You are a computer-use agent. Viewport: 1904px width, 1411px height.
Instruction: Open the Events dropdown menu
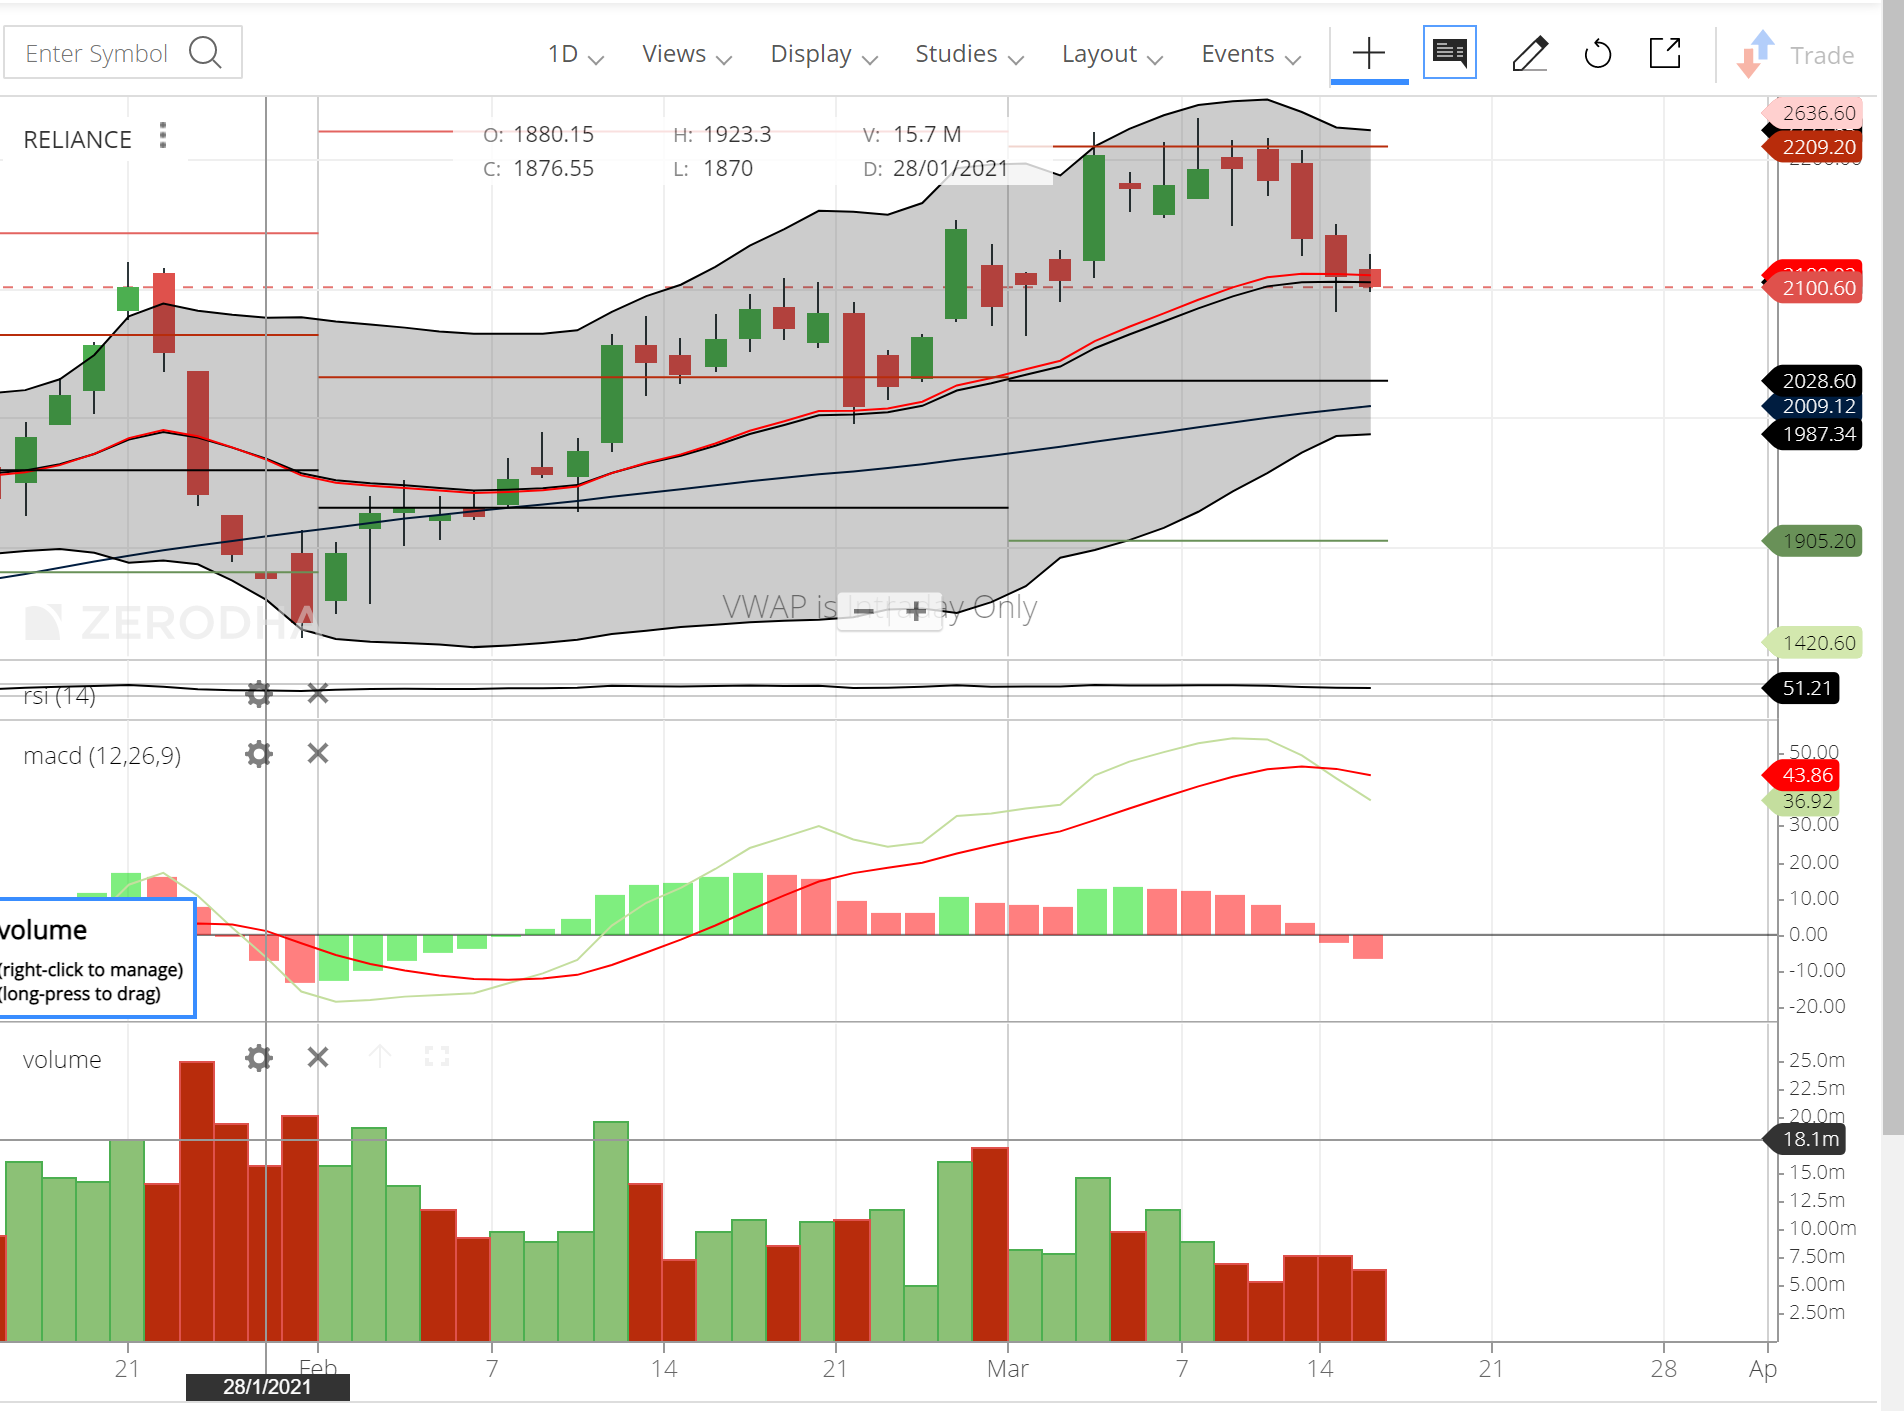coord(1250,54)
